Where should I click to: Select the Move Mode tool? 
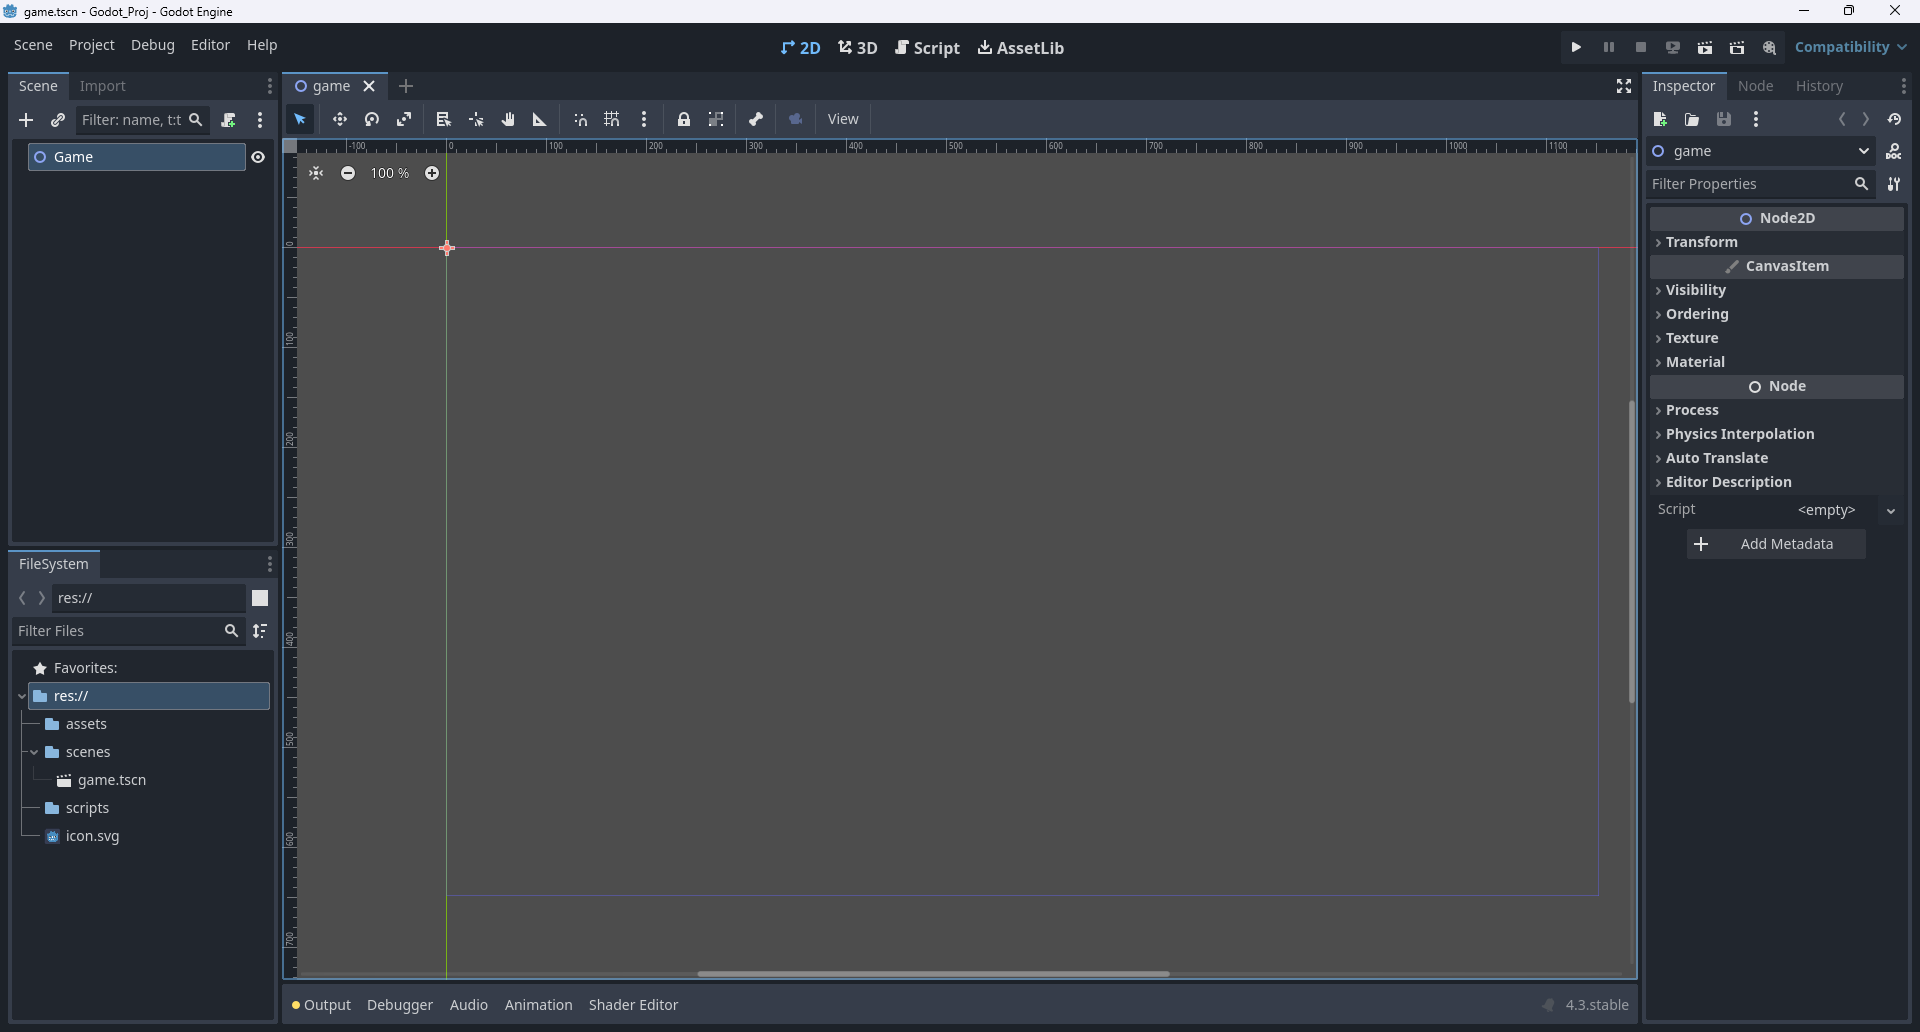click(x=340, y=120)
